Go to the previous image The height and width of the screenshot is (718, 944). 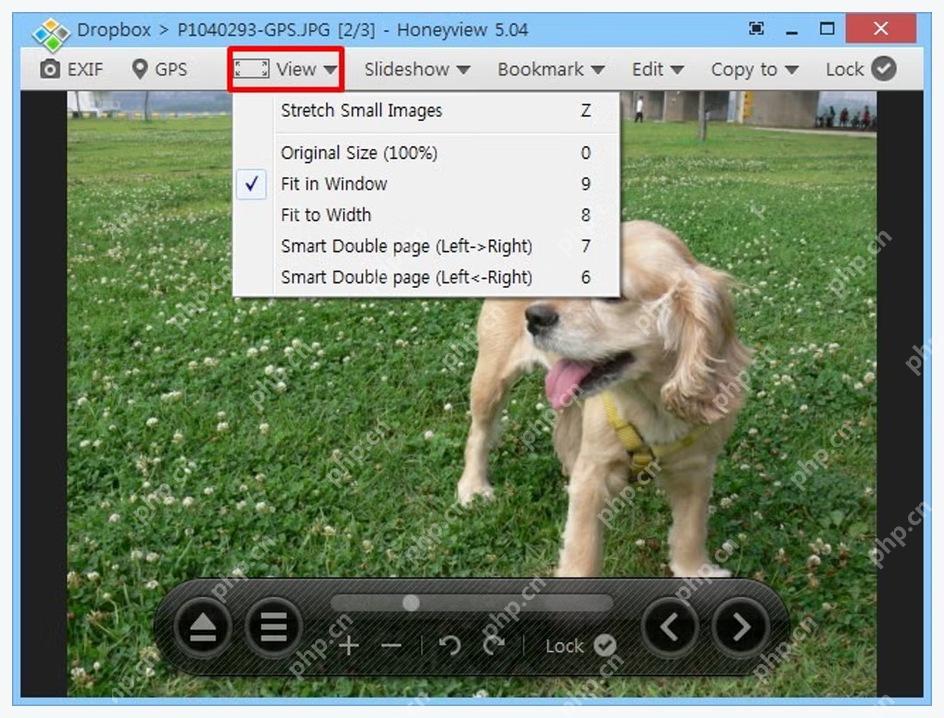coord(670,627)
